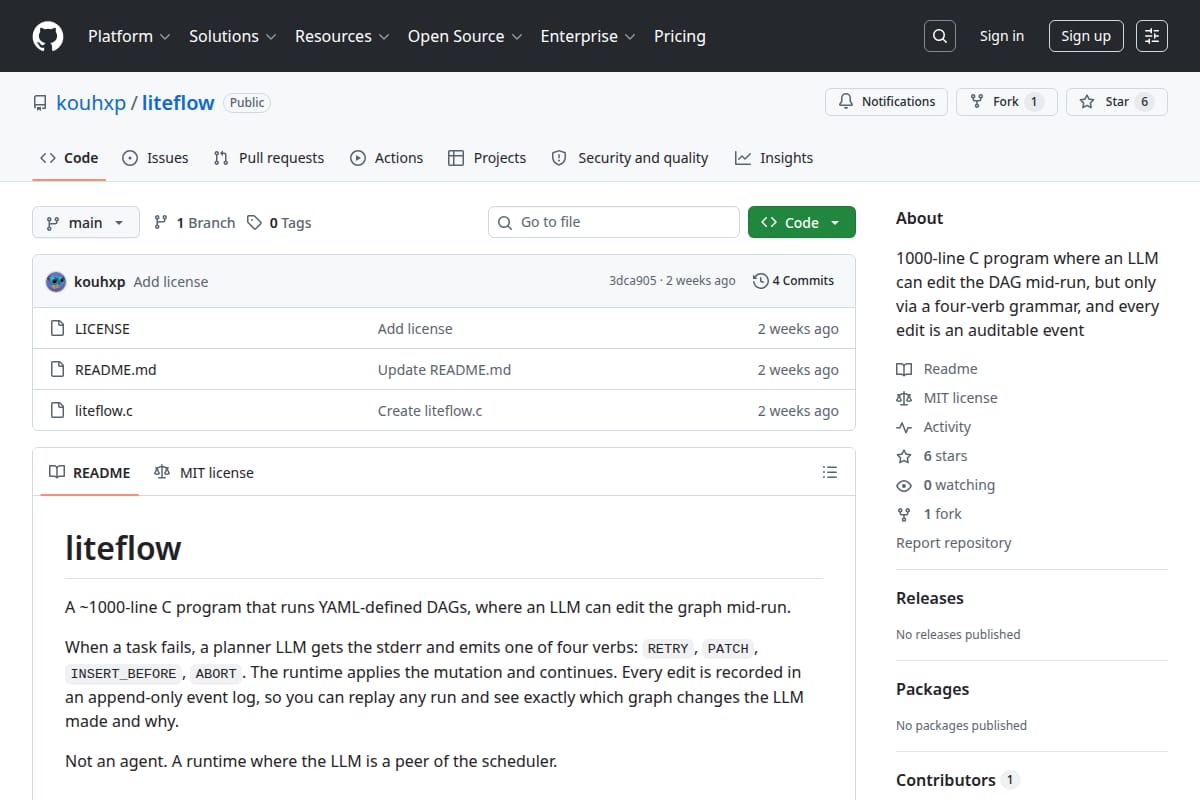The image size is (1200, 800).
Task: Fork the repository
Action: (x=1007, y=102)
